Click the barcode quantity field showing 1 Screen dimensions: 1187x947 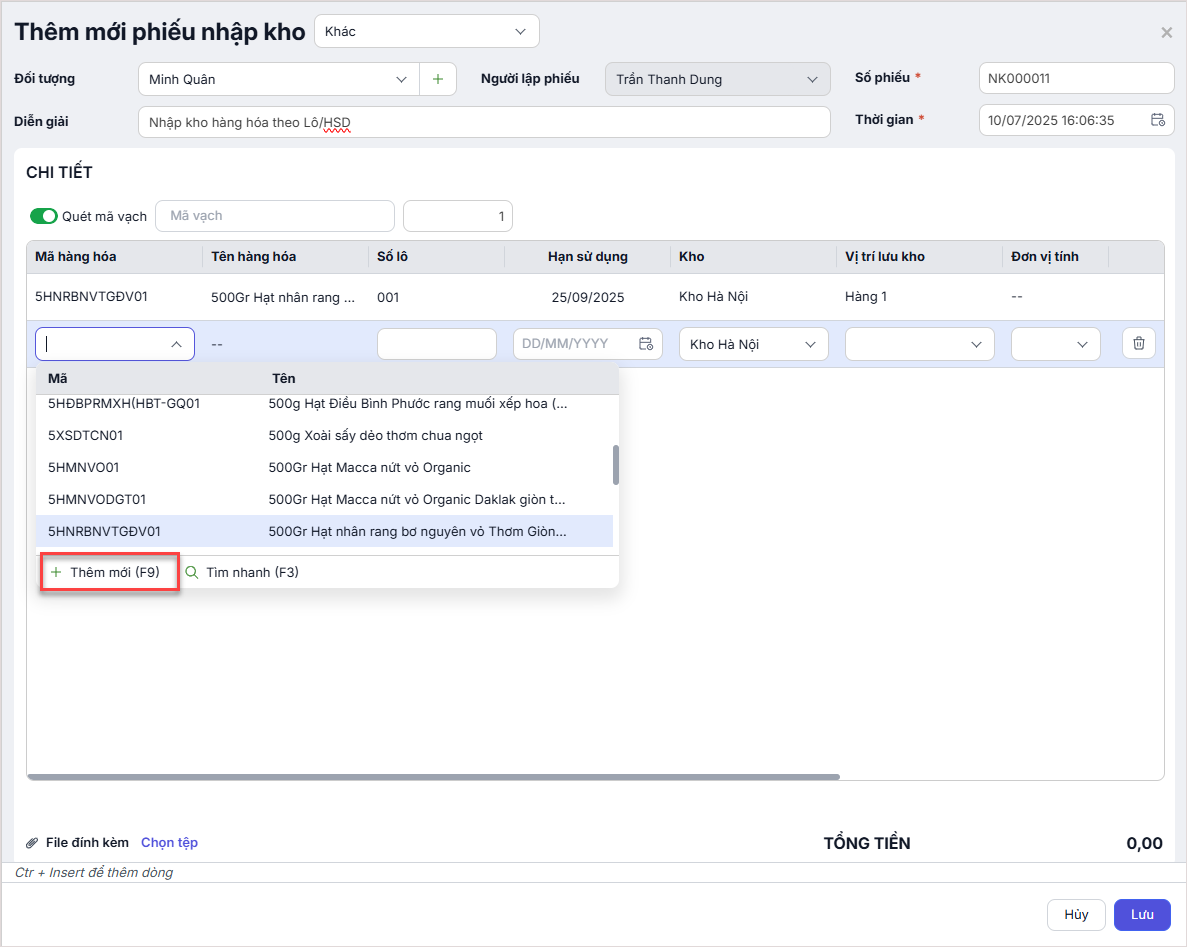tap(458, 216)
